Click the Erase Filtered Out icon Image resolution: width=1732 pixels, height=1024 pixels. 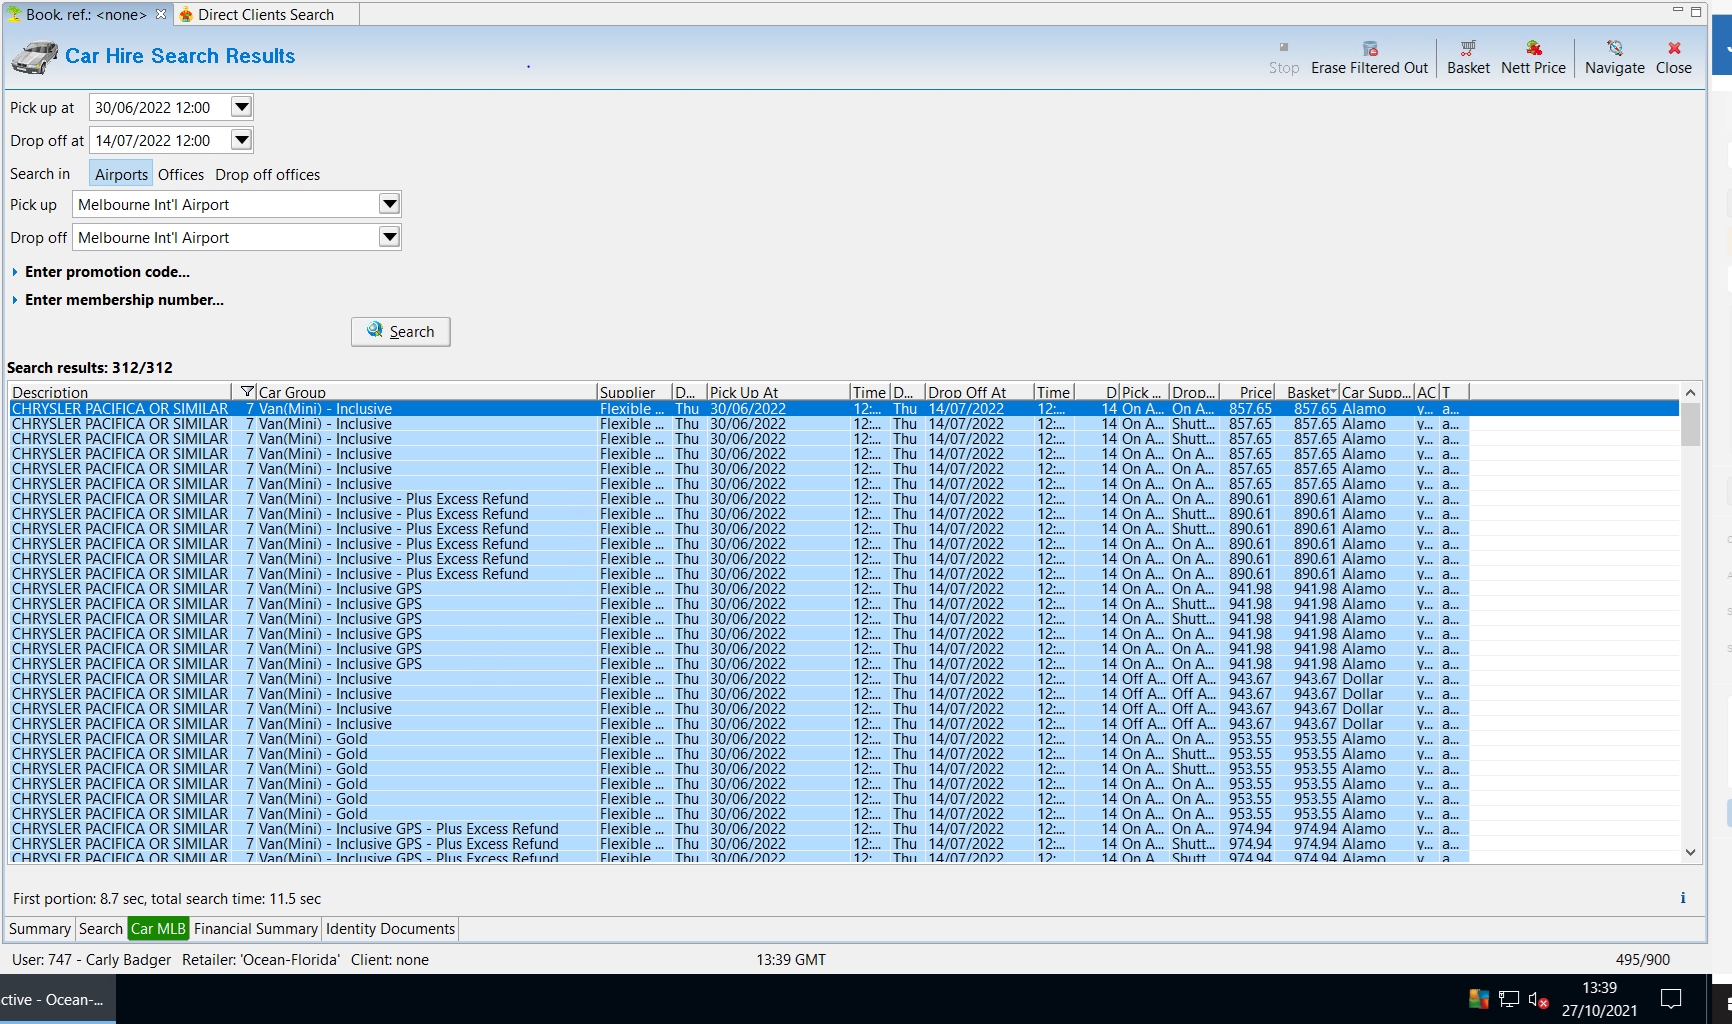tap(1370, 48)
